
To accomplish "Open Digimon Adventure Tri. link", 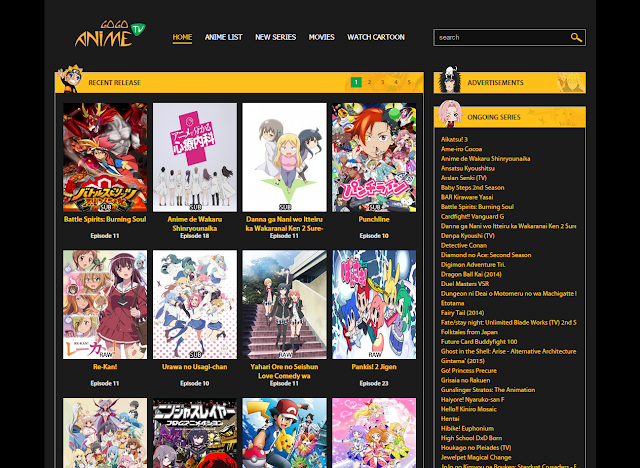I will [473, 264].
